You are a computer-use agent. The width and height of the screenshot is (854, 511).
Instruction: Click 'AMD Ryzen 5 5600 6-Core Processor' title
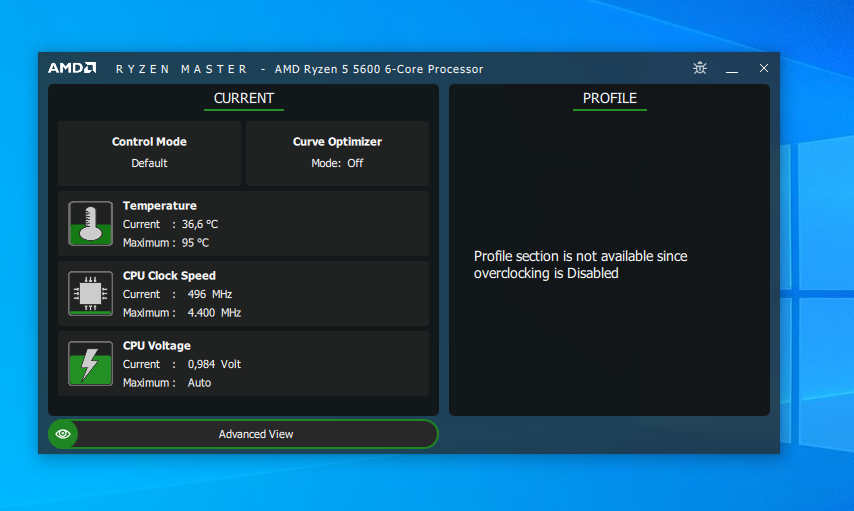[379, 69]
